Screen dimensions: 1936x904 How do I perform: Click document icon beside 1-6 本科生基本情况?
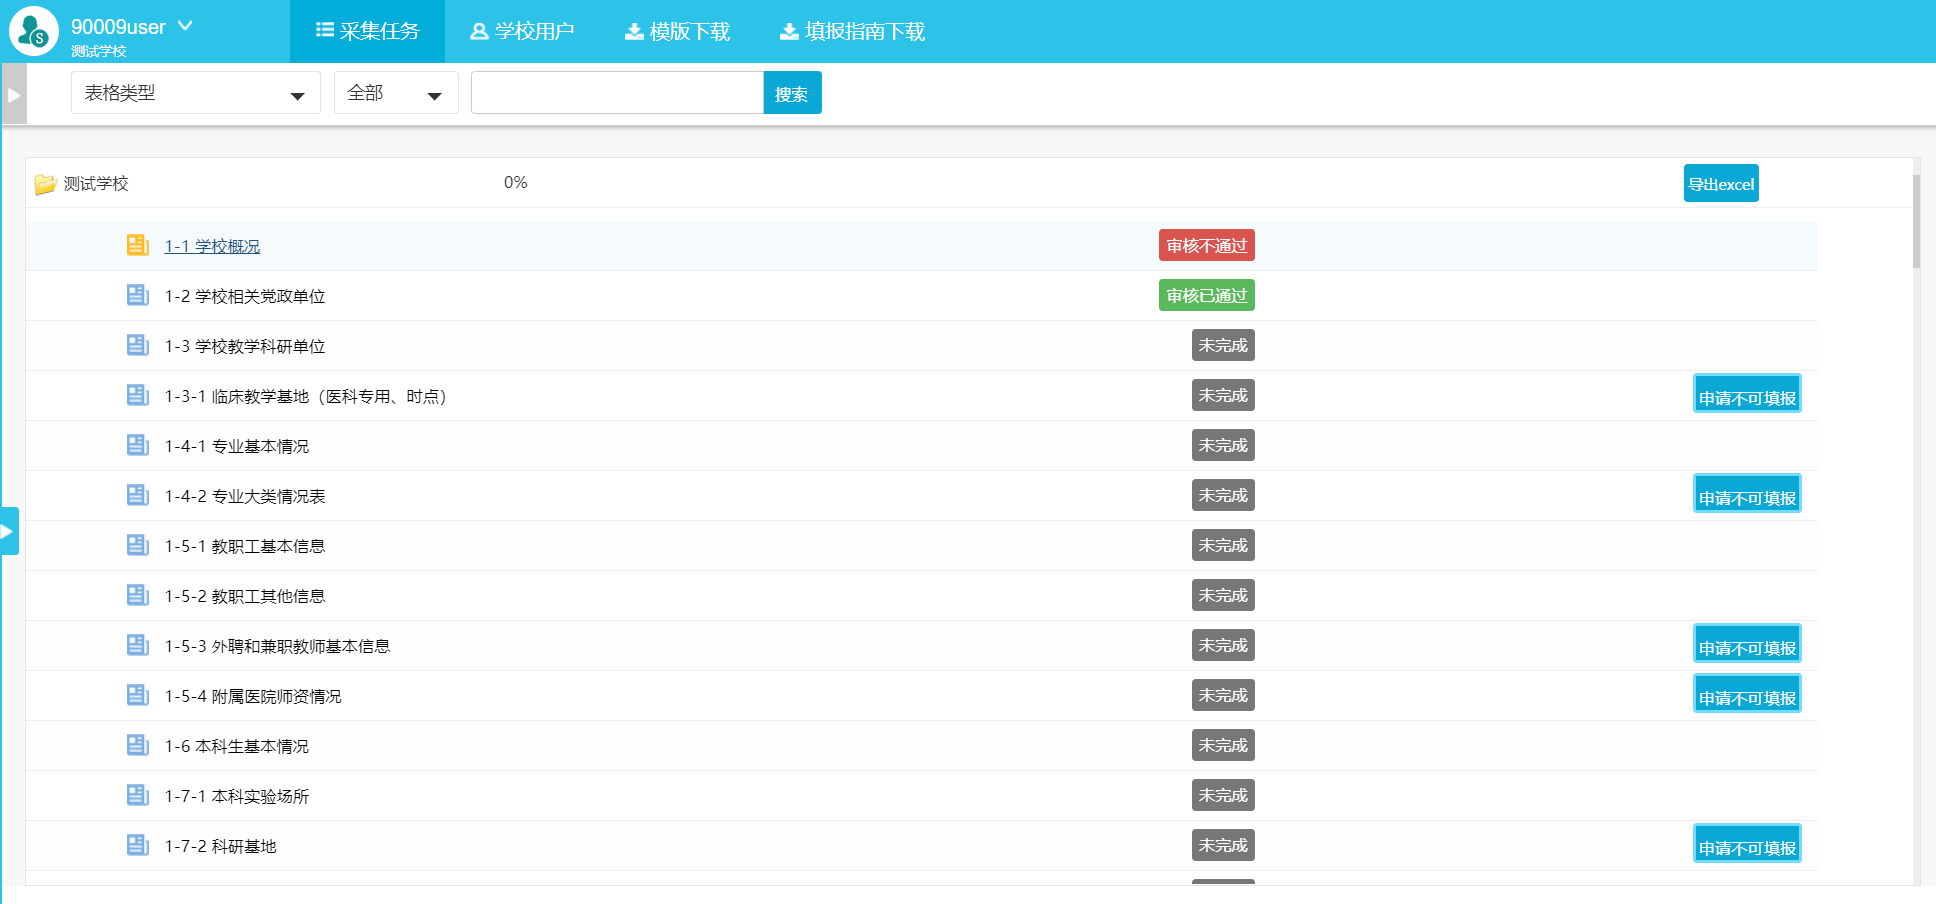point(138,745)
